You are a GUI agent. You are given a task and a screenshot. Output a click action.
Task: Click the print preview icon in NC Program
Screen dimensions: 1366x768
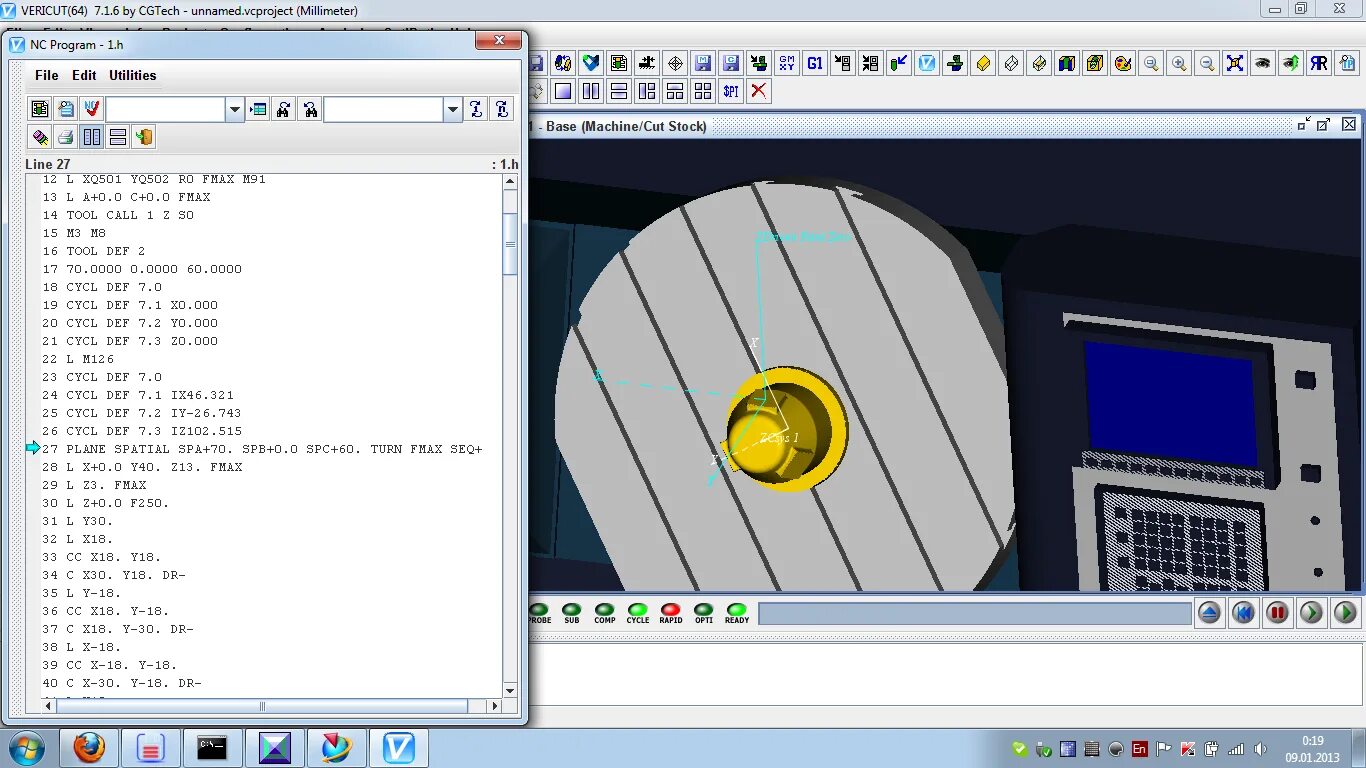[x=66, y=109]
